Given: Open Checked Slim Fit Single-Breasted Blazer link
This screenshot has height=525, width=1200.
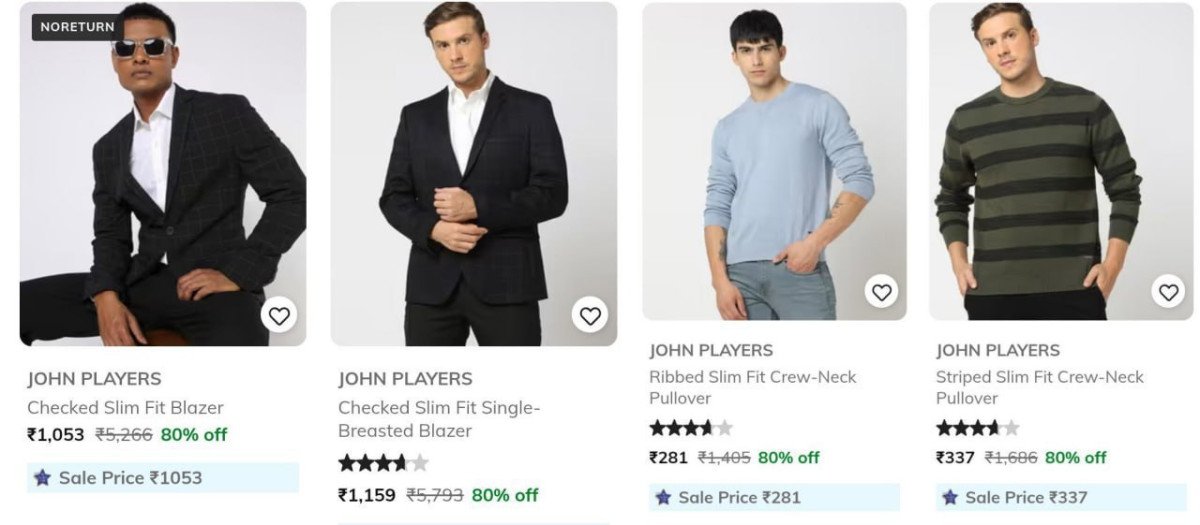Looking at the screenshot, I should tap(438, 419).
